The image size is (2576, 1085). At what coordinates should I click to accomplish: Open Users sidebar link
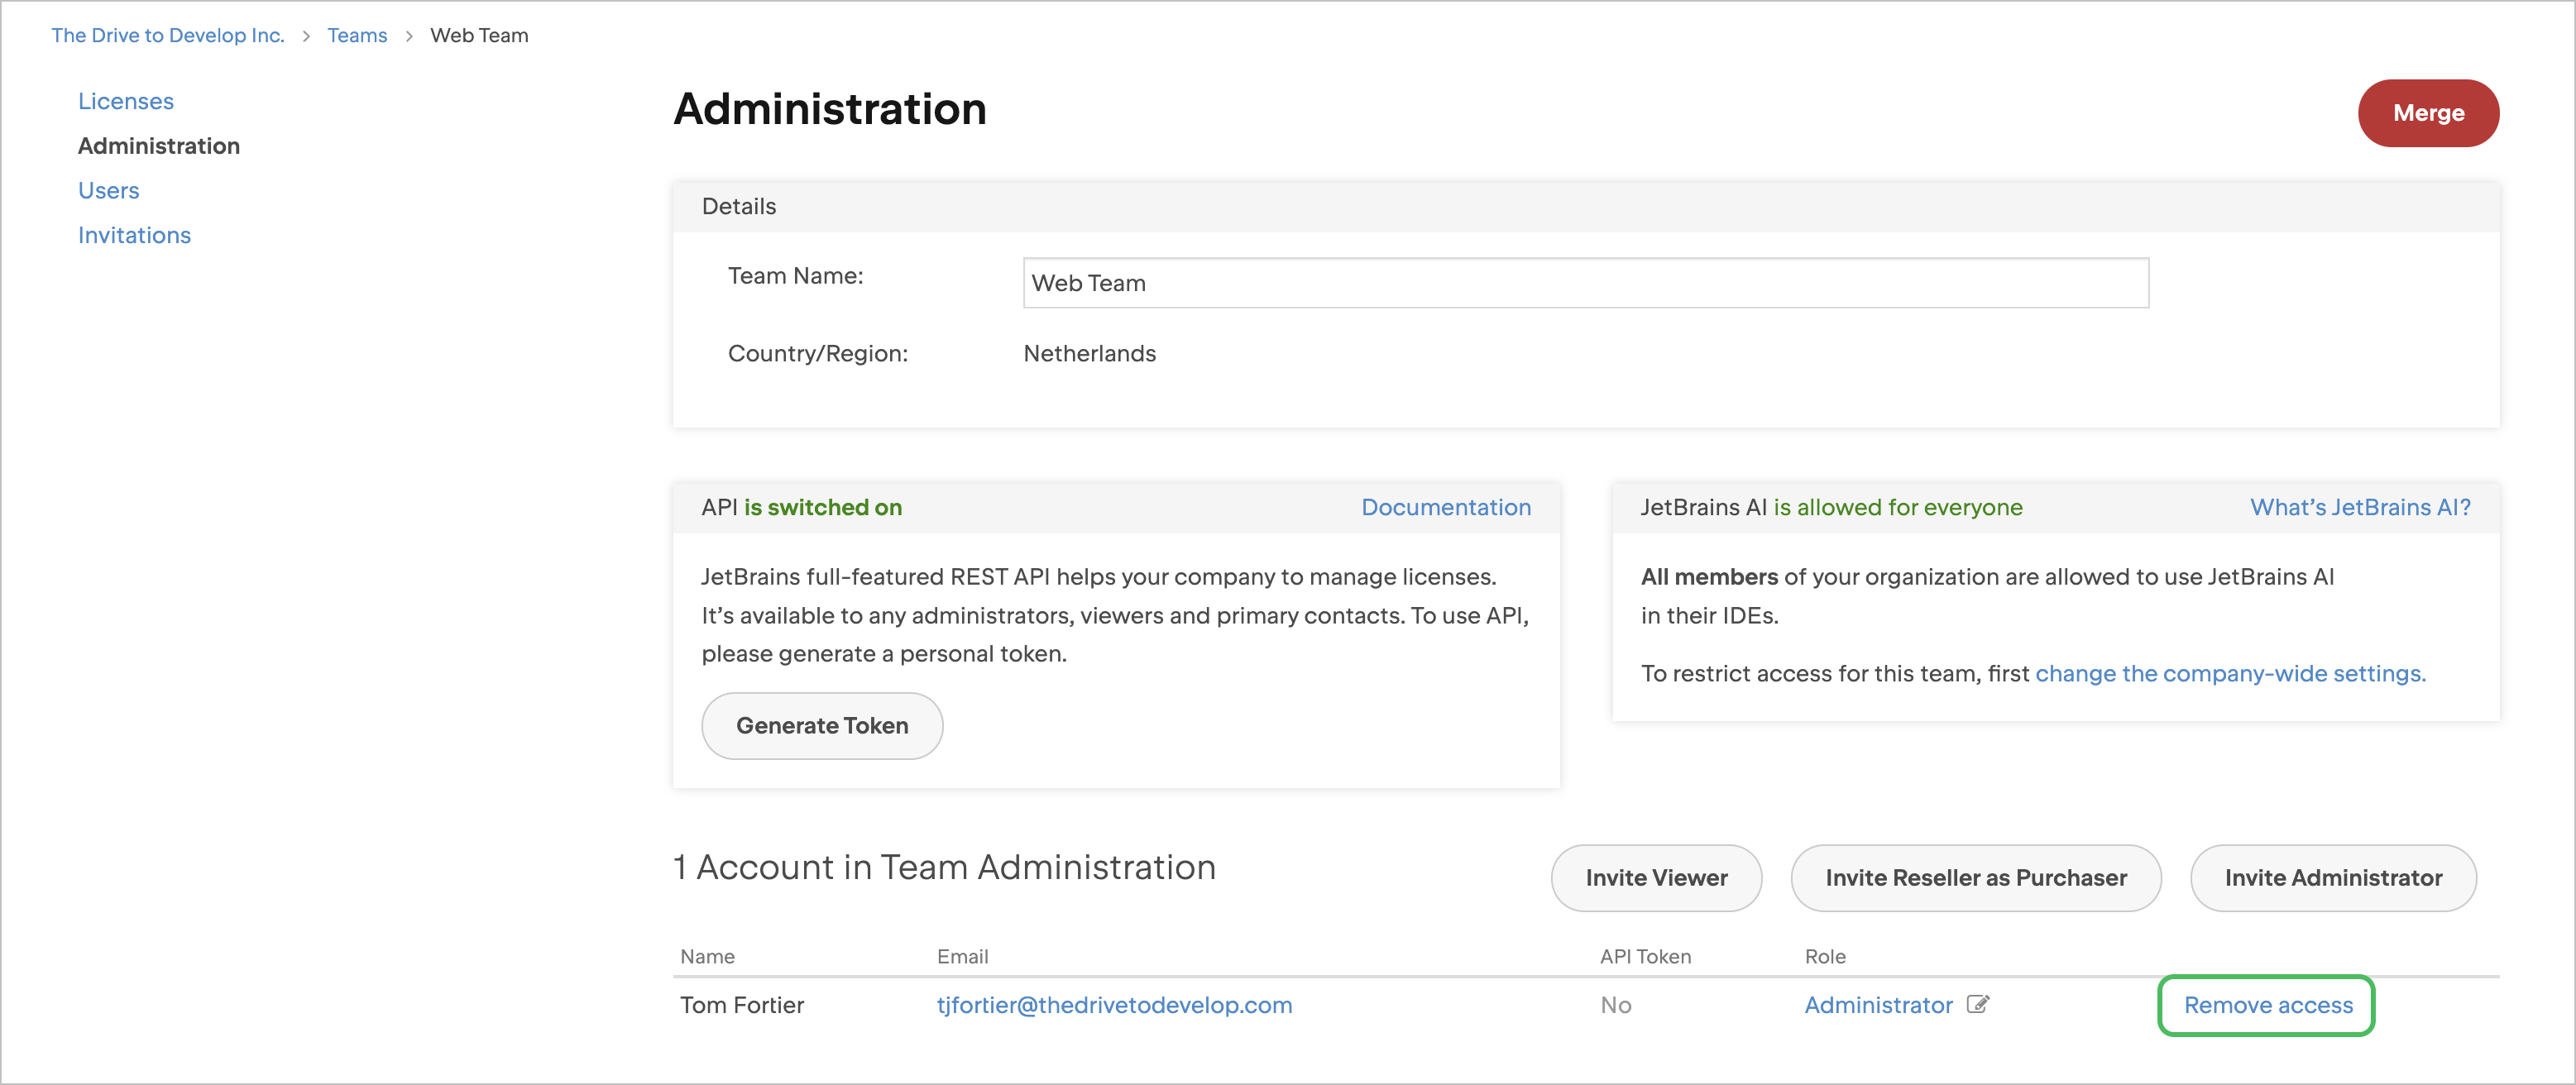(109, 190)
